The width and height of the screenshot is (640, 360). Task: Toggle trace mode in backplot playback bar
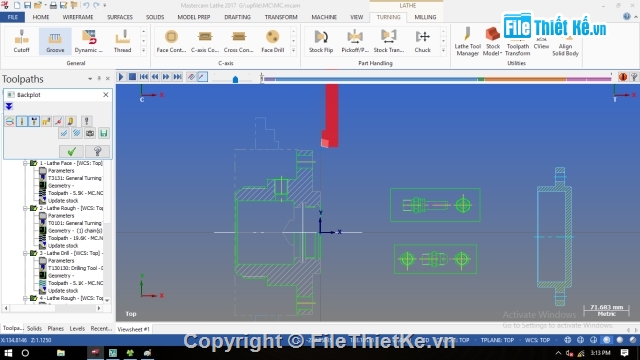click(191, 77)
